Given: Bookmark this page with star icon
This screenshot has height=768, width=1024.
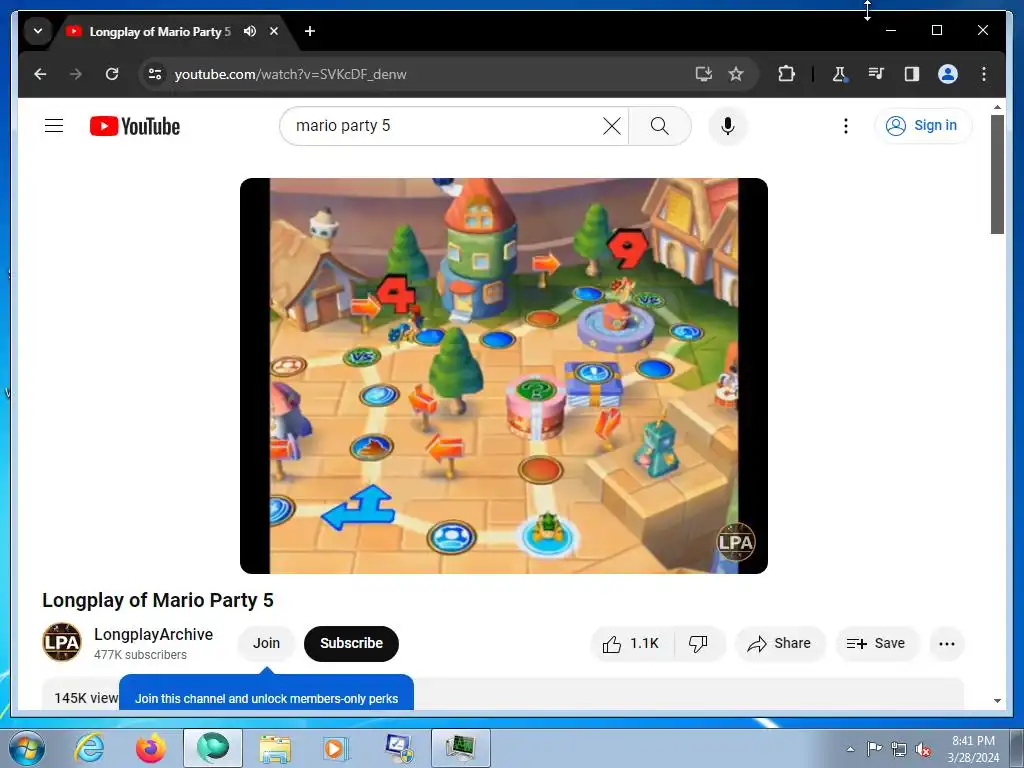Looking at the screenshot, I should 736,74.
